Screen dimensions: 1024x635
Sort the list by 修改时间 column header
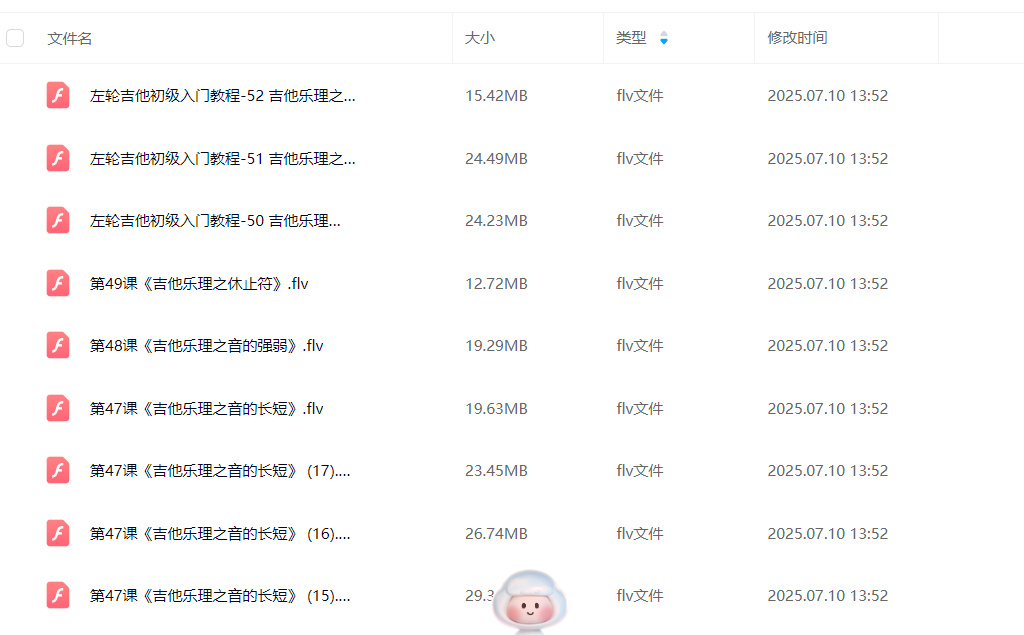(797, 38)
